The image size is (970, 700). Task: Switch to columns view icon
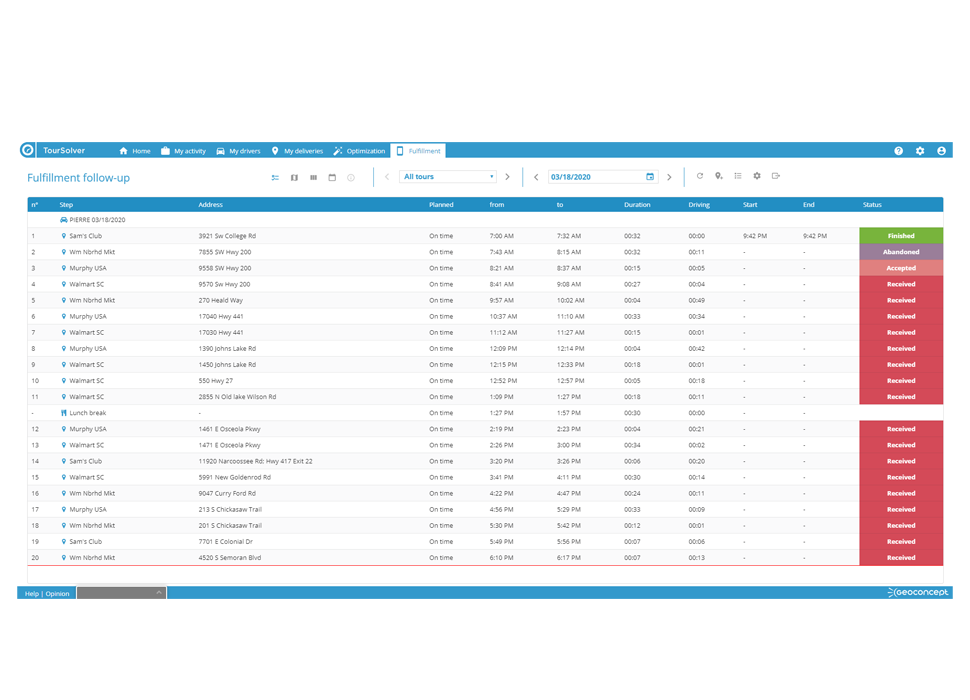click(314, 177)
